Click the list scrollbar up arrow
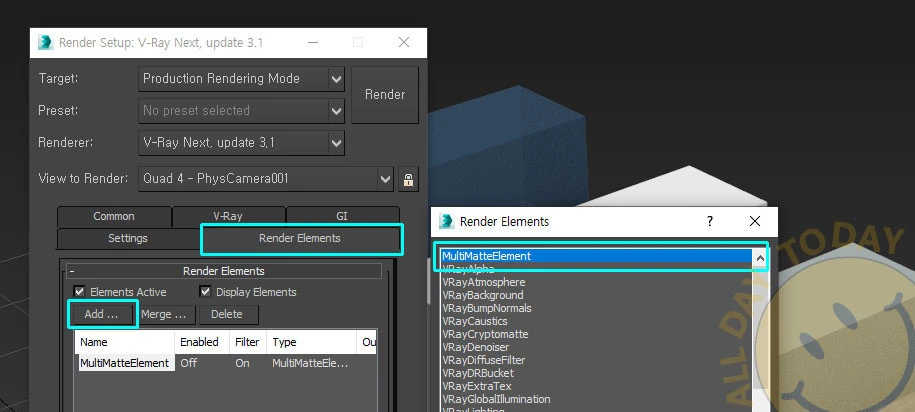The width and height of the screenshot is (915, 412). [x=760, y=259]
